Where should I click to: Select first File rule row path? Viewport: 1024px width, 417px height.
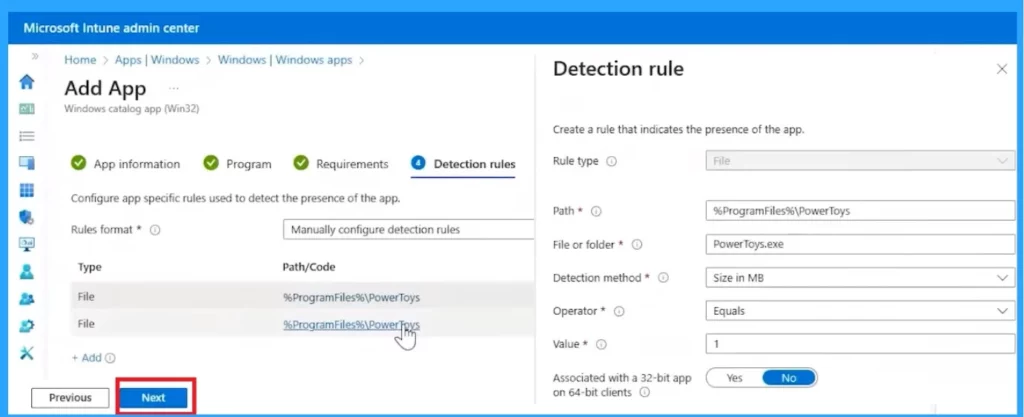point(351,298)
